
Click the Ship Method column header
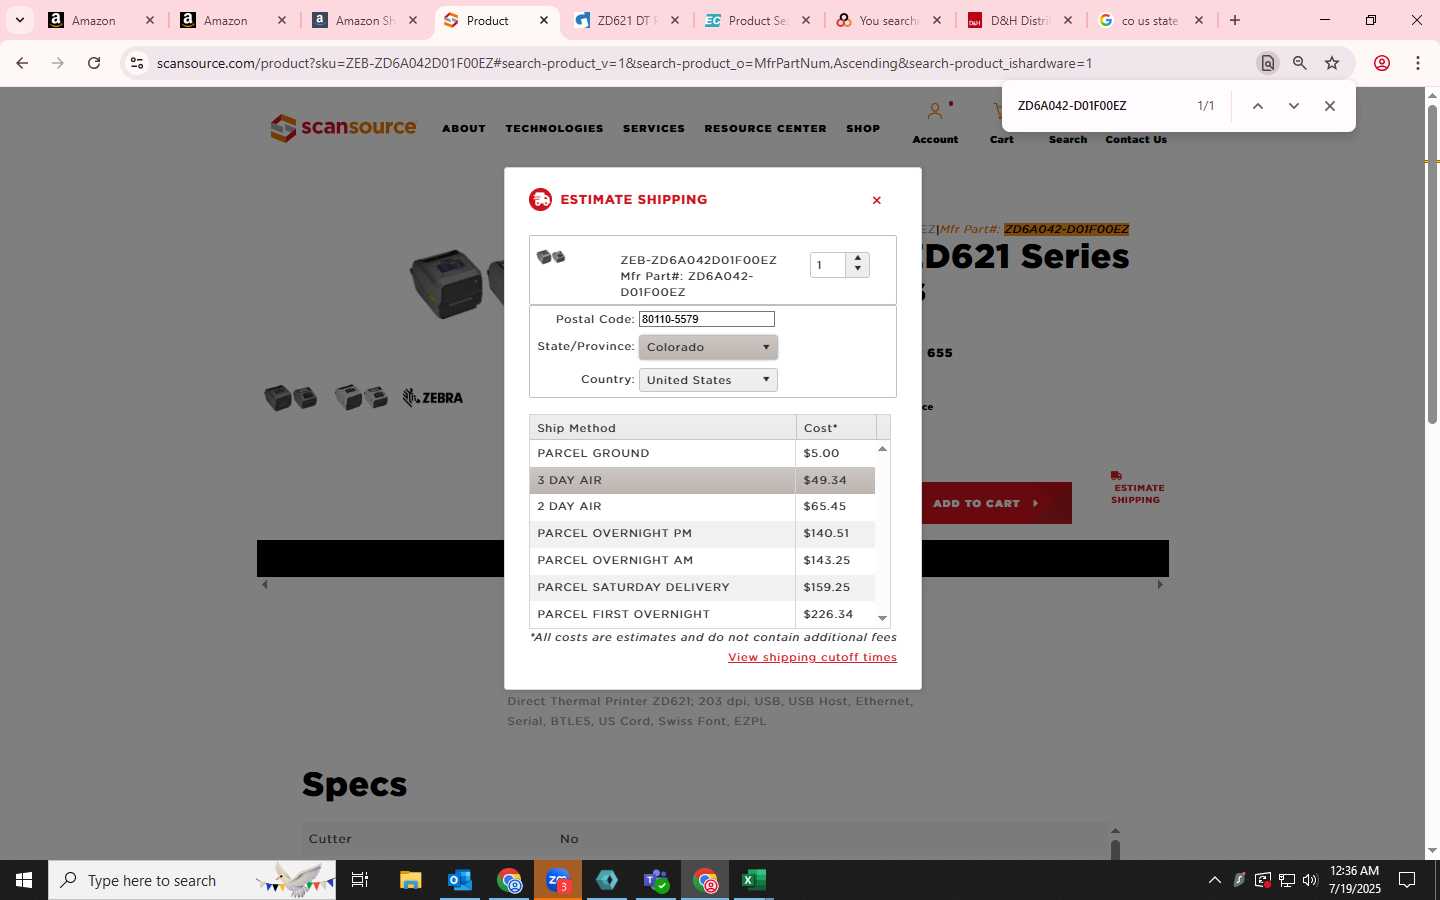coord(662,428)
